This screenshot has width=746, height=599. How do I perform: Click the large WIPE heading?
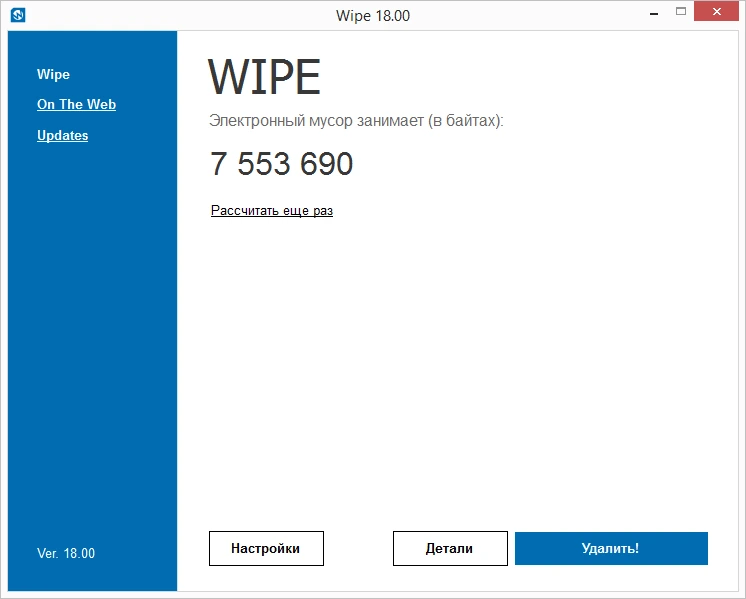pos(265,77)
